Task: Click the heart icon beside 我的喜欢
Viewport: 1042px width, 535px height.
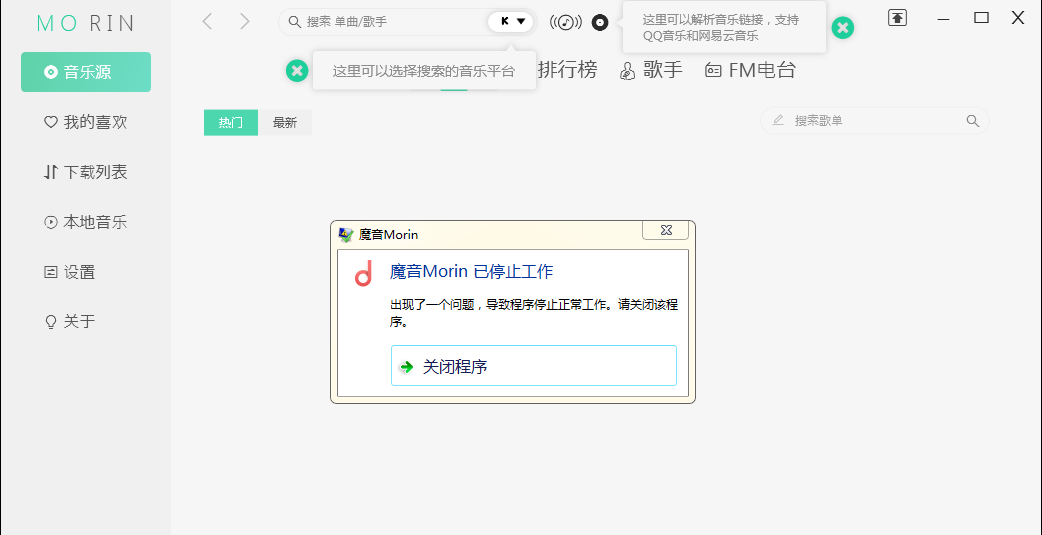Action: point(51,122)
